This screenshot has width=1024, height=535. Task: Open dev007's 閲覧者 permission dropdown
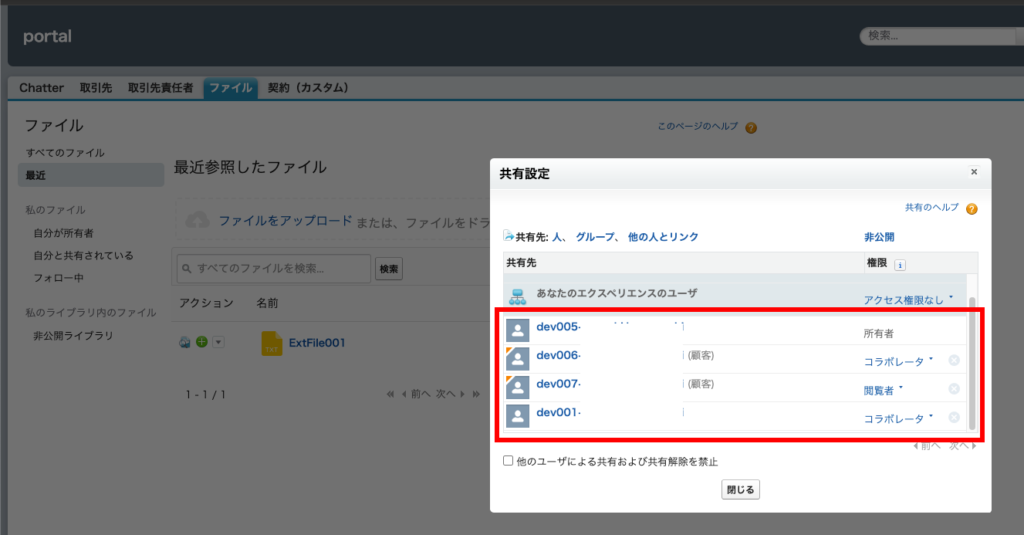point(882,389)
